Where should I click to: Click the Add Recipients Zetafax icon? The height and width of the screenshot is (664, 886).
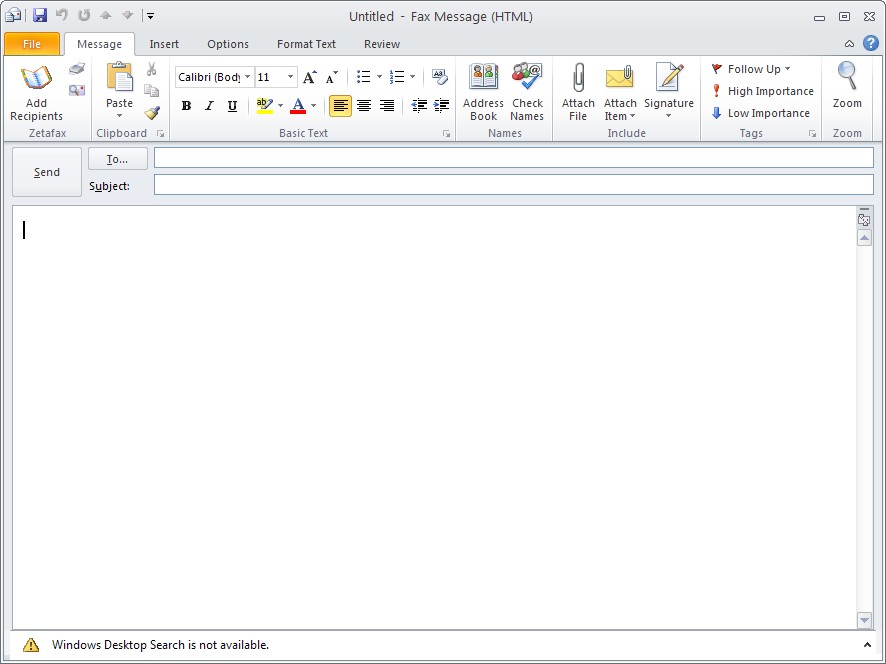(x=36, y=77)
